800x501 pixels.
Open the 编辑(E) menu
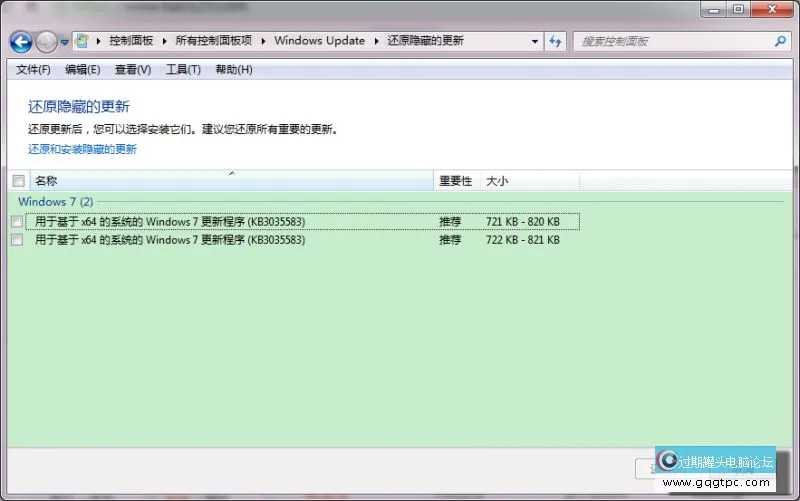[83, 69]
